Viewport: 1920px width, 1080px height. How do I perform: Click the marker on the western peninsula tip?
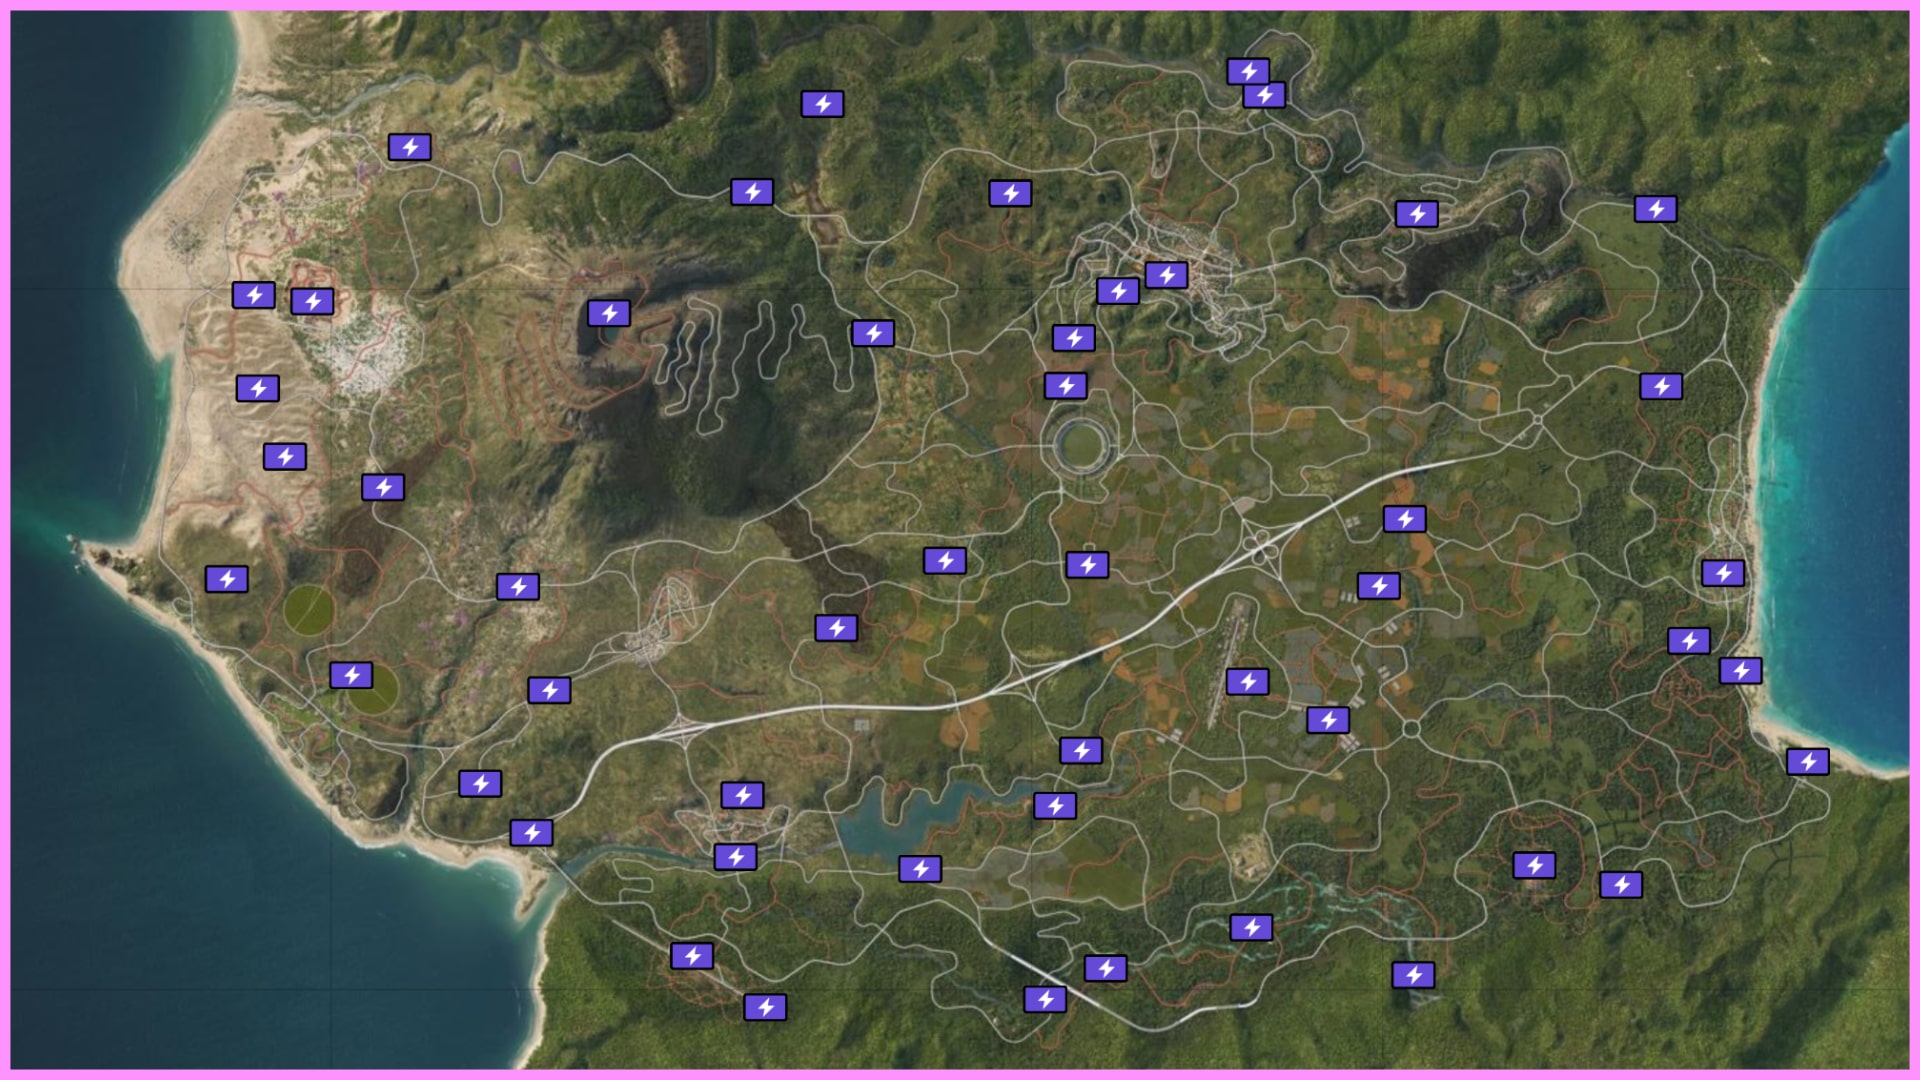227,579
